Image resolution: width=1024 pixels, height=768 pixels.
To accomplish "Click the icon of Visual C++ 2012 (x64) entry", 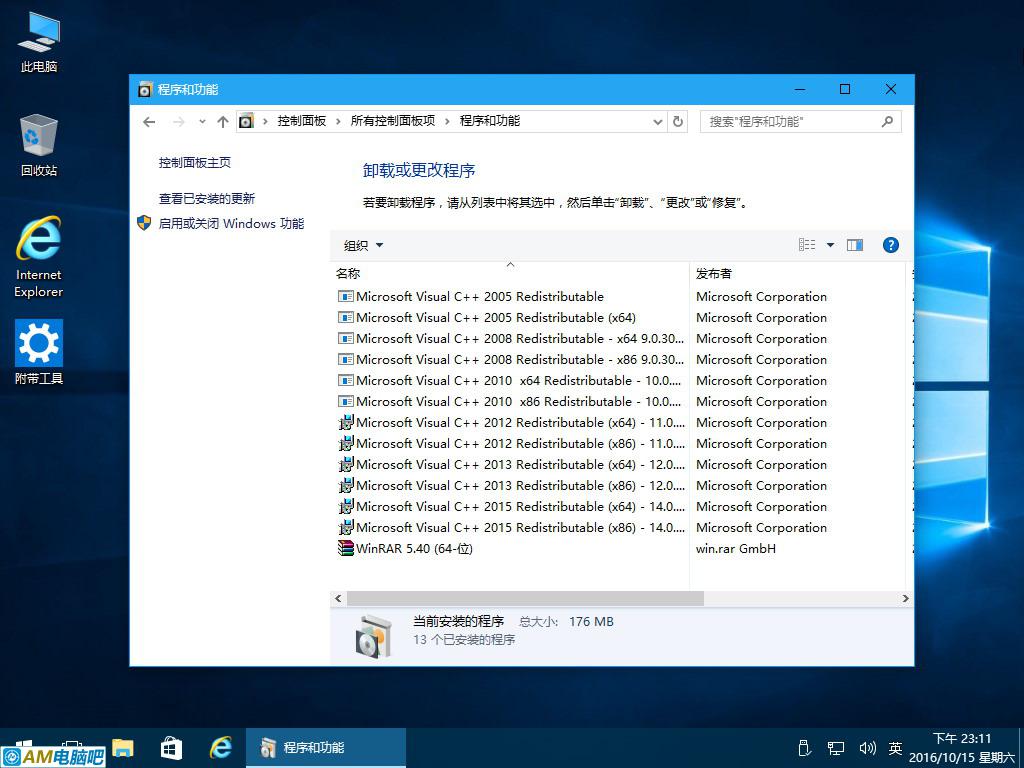I will point(345,423).
